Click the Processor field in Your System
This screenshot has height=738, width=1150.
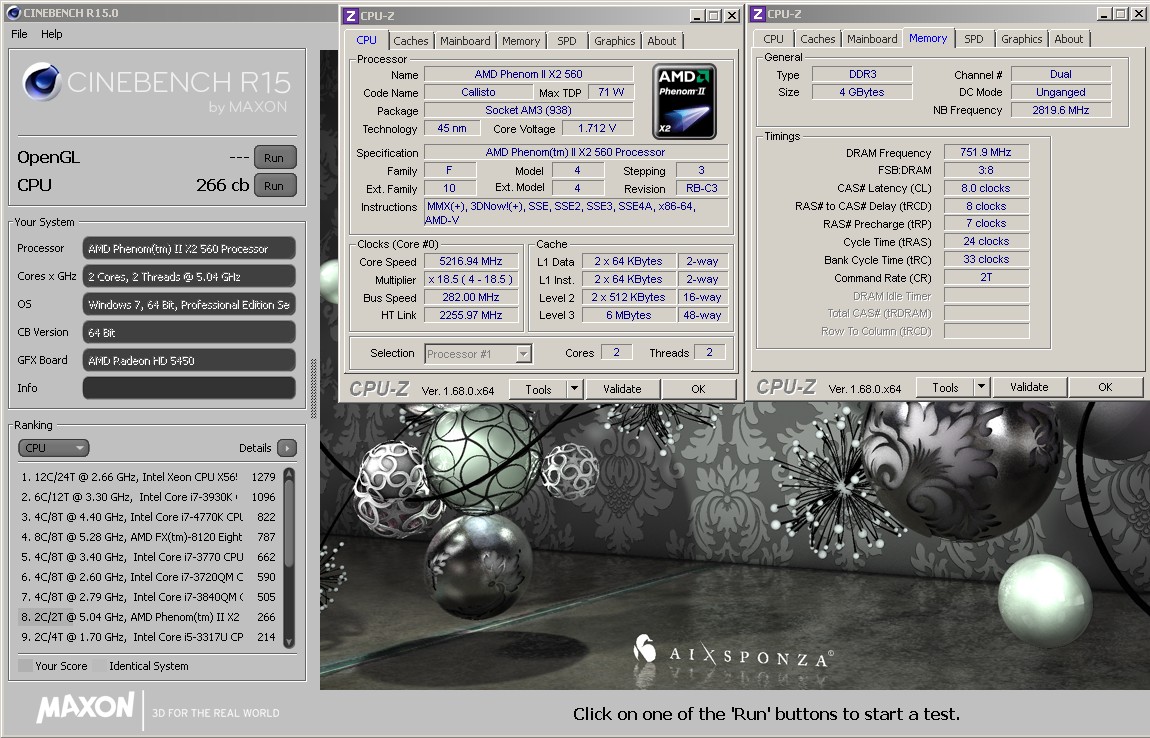coord(189,249)
